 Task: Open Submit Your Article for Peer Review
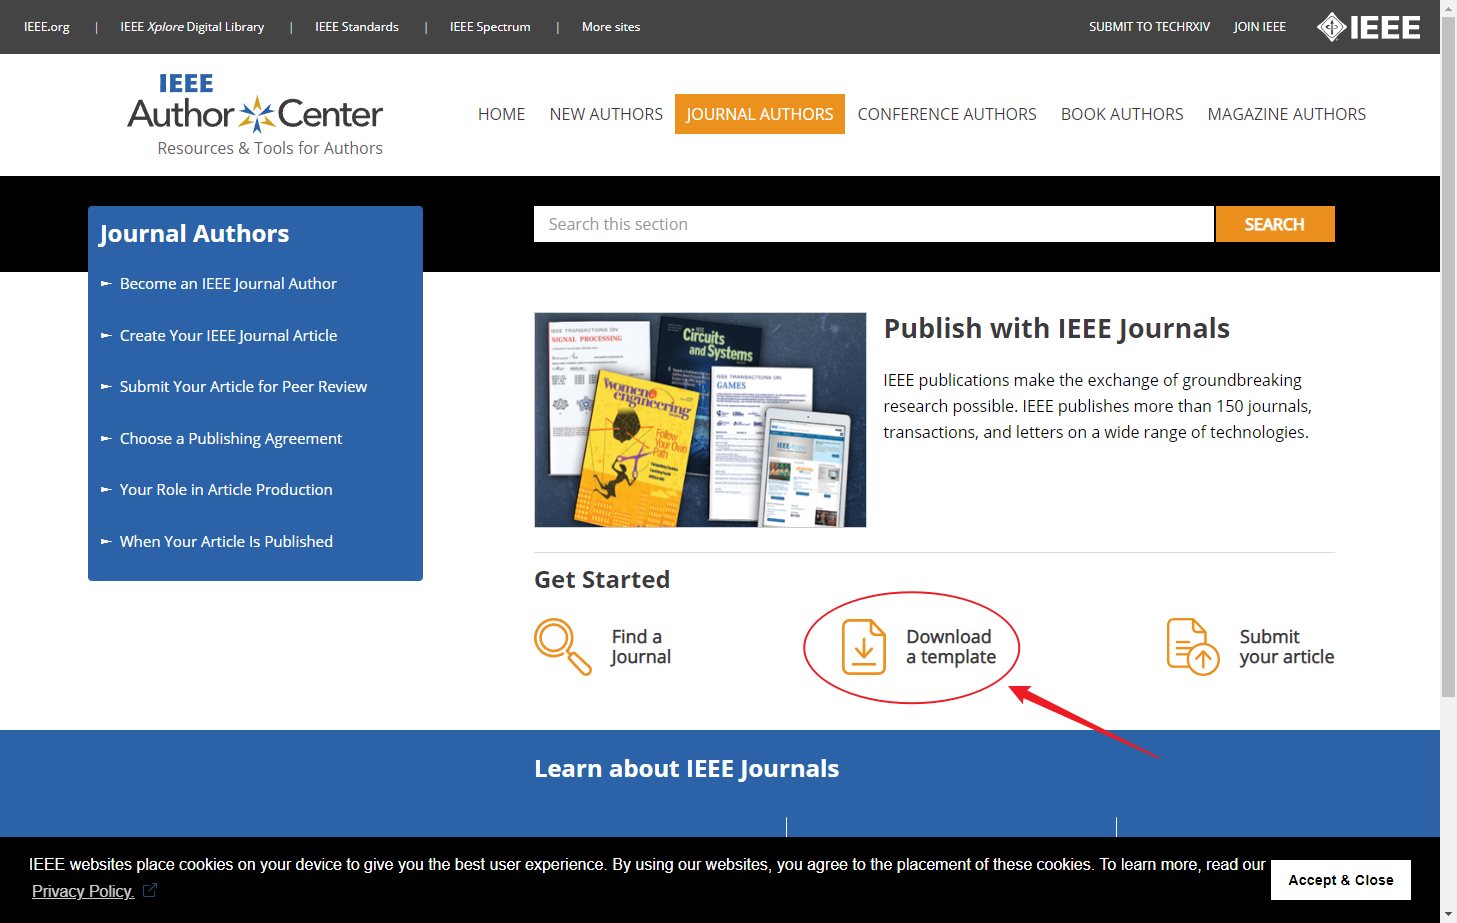pyautogui.click(x=243, y=387)
